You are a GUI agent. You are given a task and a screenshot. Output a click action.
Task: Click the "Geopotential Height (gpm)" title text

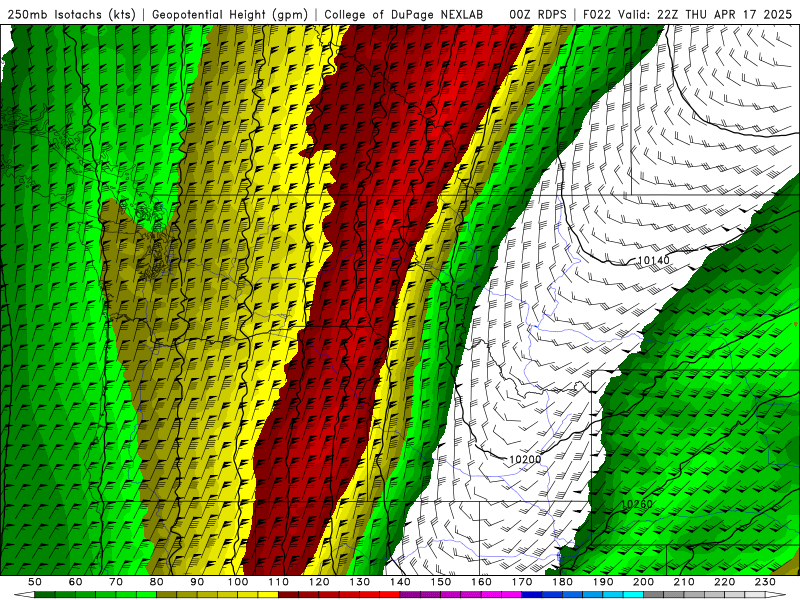[x=230, y=14]
